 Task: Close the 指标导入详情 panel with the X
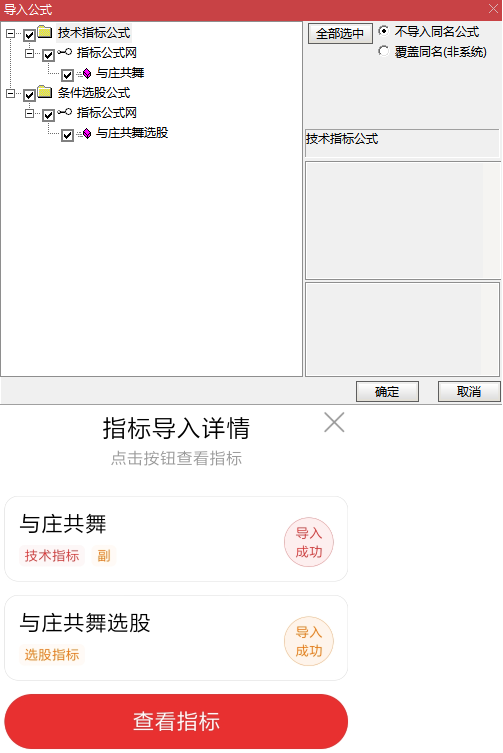[334, 422]
